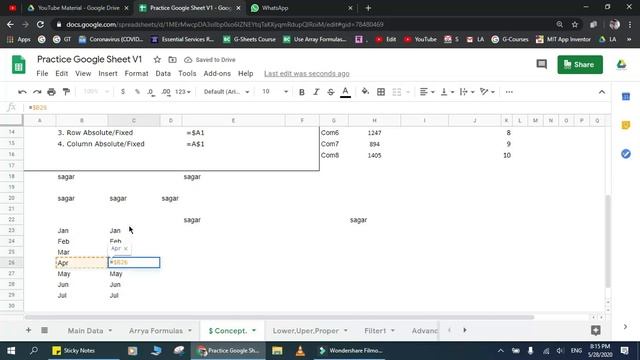Switch to Lower,Uper,Proper sheet tab
This screenshot has height=360, width=640.
tap(306, 331)
